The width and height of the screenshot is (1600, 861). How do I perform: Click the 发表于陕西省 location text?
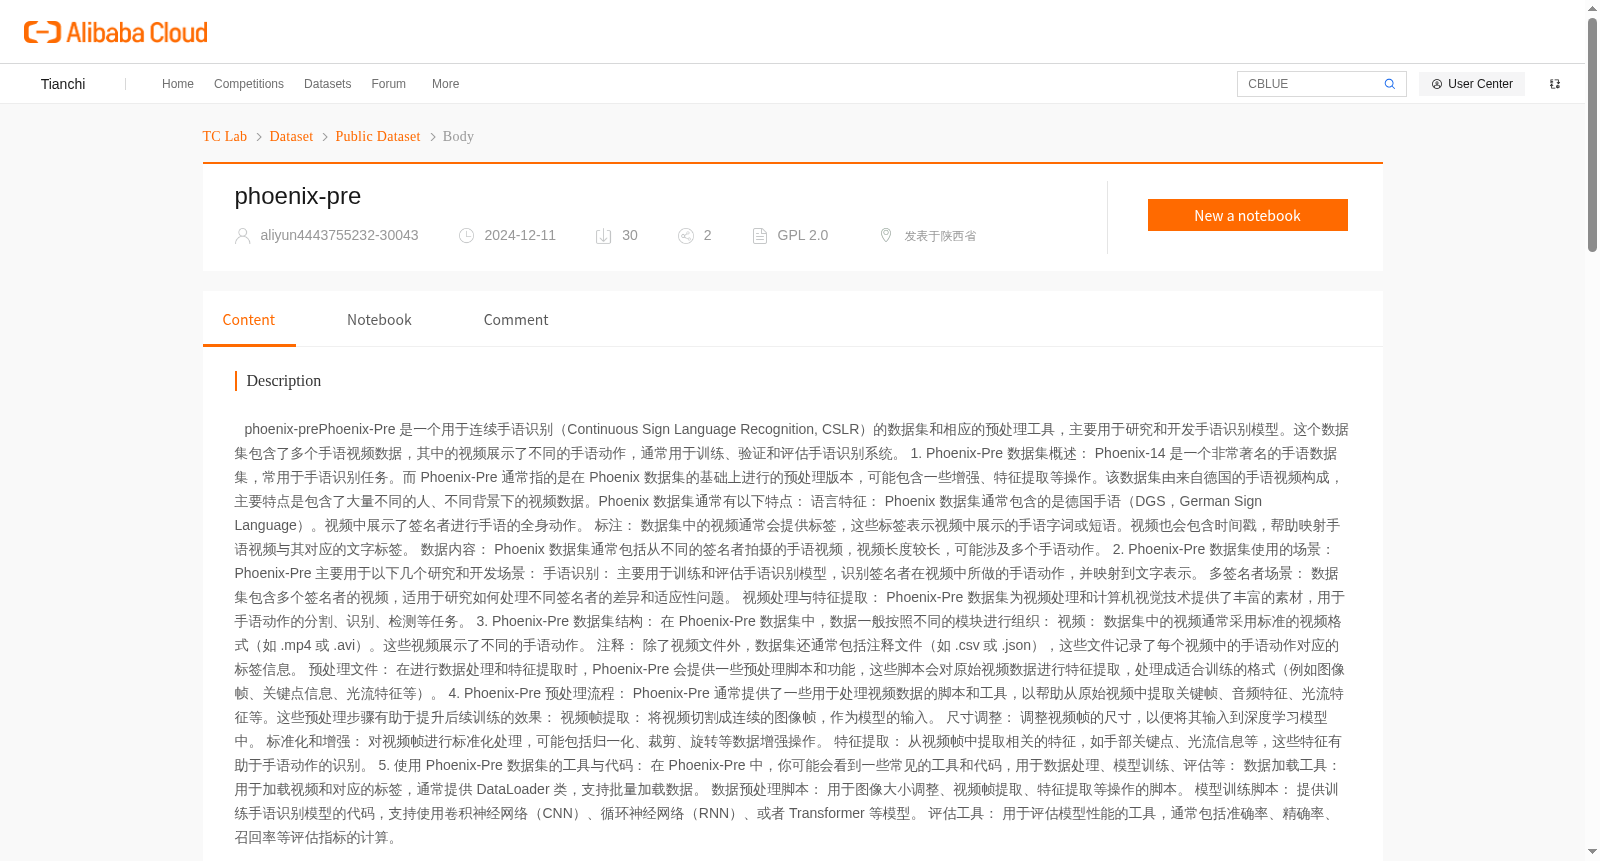point(940,236)
